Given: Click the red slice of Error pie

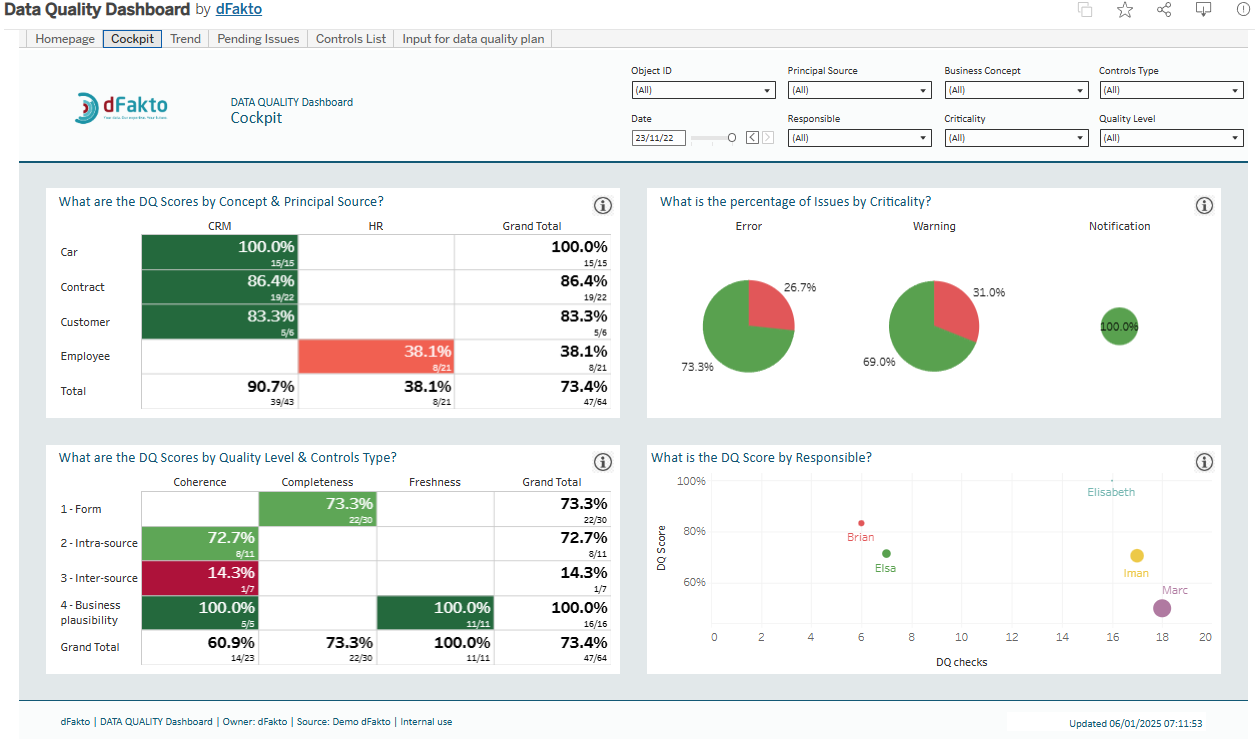Looking at the screenshot, I should click(770, 305).
